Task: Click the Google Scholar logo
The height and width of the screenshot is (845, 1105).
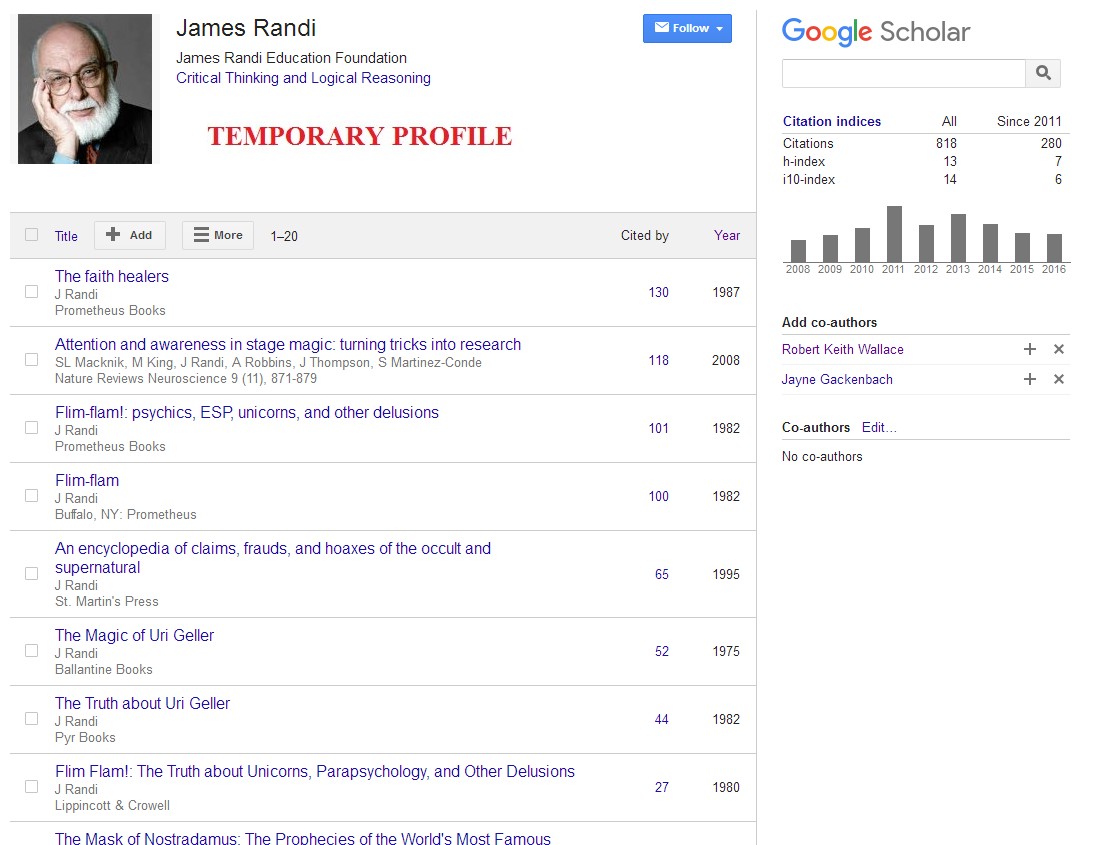Action: (x=876, y=32)
